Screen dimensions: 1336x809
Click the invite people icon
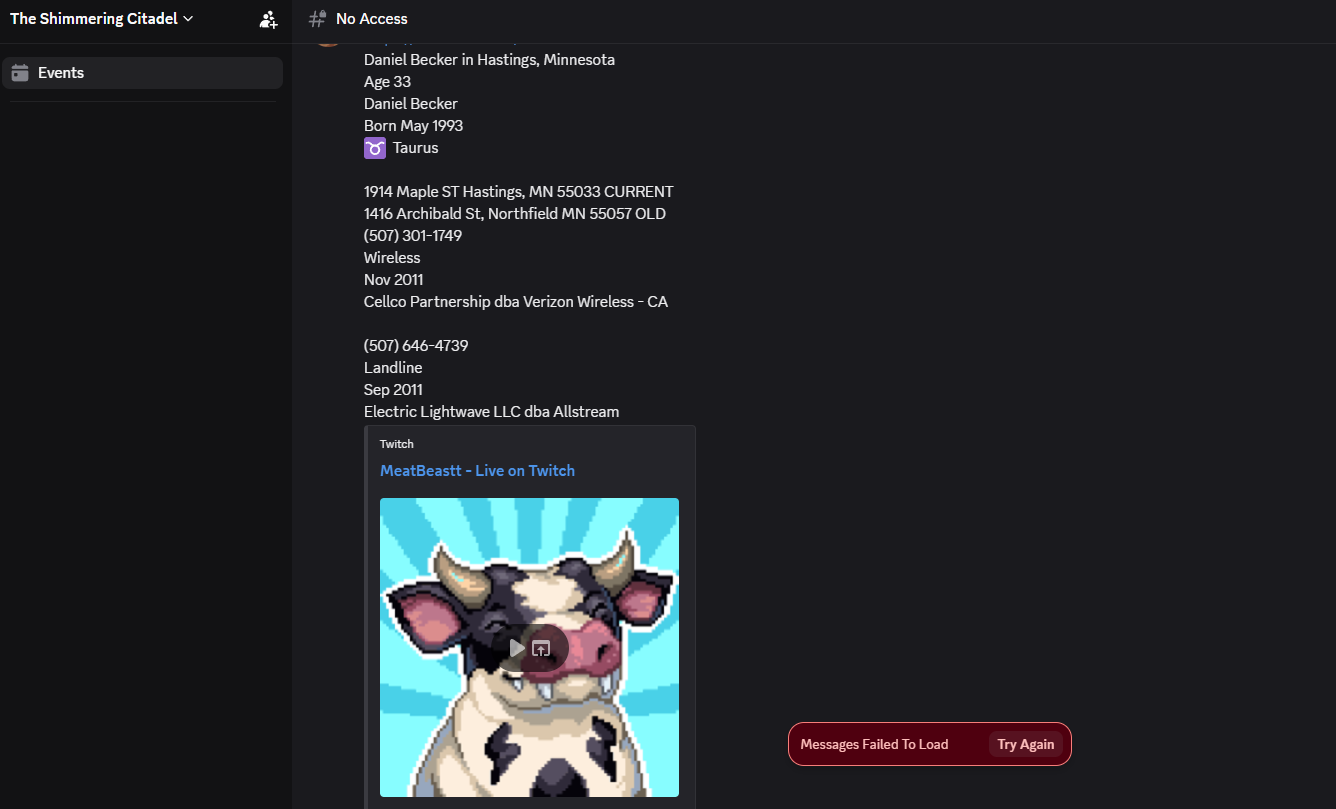coord(268,19)
